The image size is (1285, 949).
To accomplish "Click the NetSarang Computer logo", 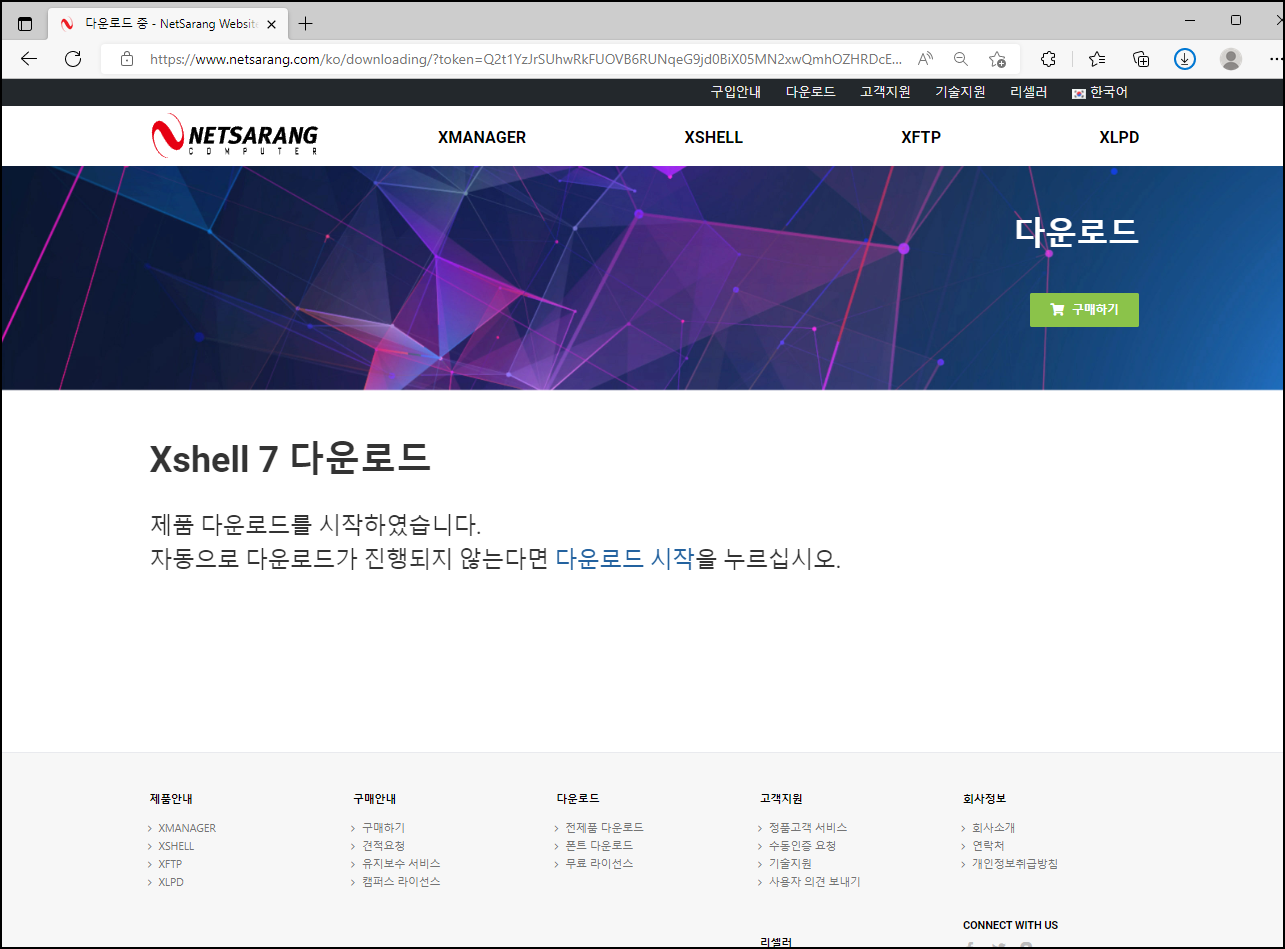I will pos(235,135).
